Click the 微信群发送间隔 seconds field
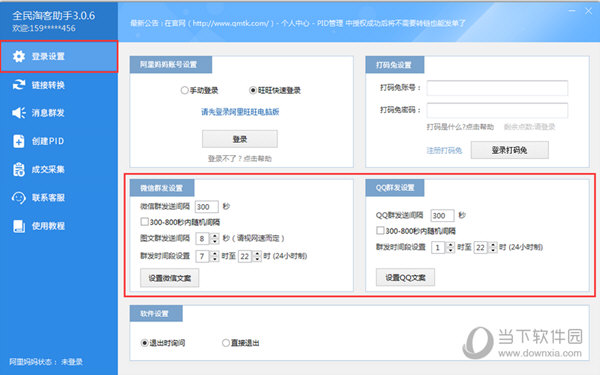 (207, 207)
